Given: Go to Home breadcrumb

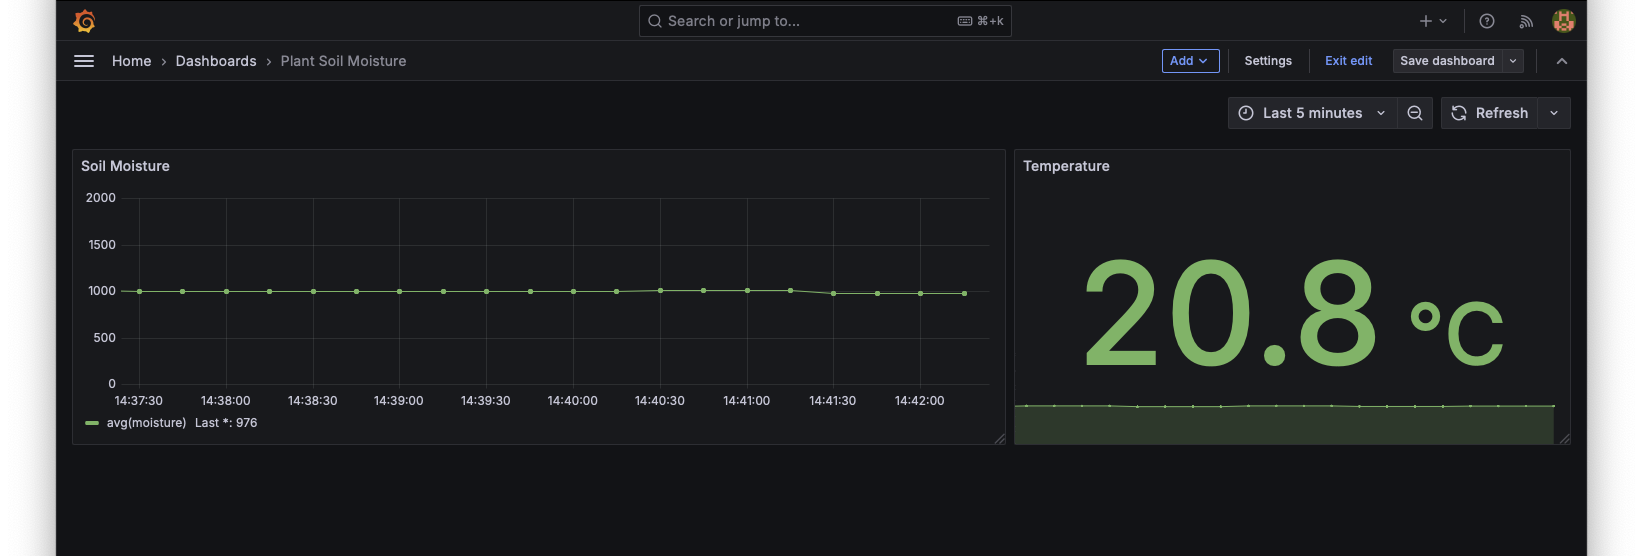Looking at the screenshot, I should (x=131, y=61).
